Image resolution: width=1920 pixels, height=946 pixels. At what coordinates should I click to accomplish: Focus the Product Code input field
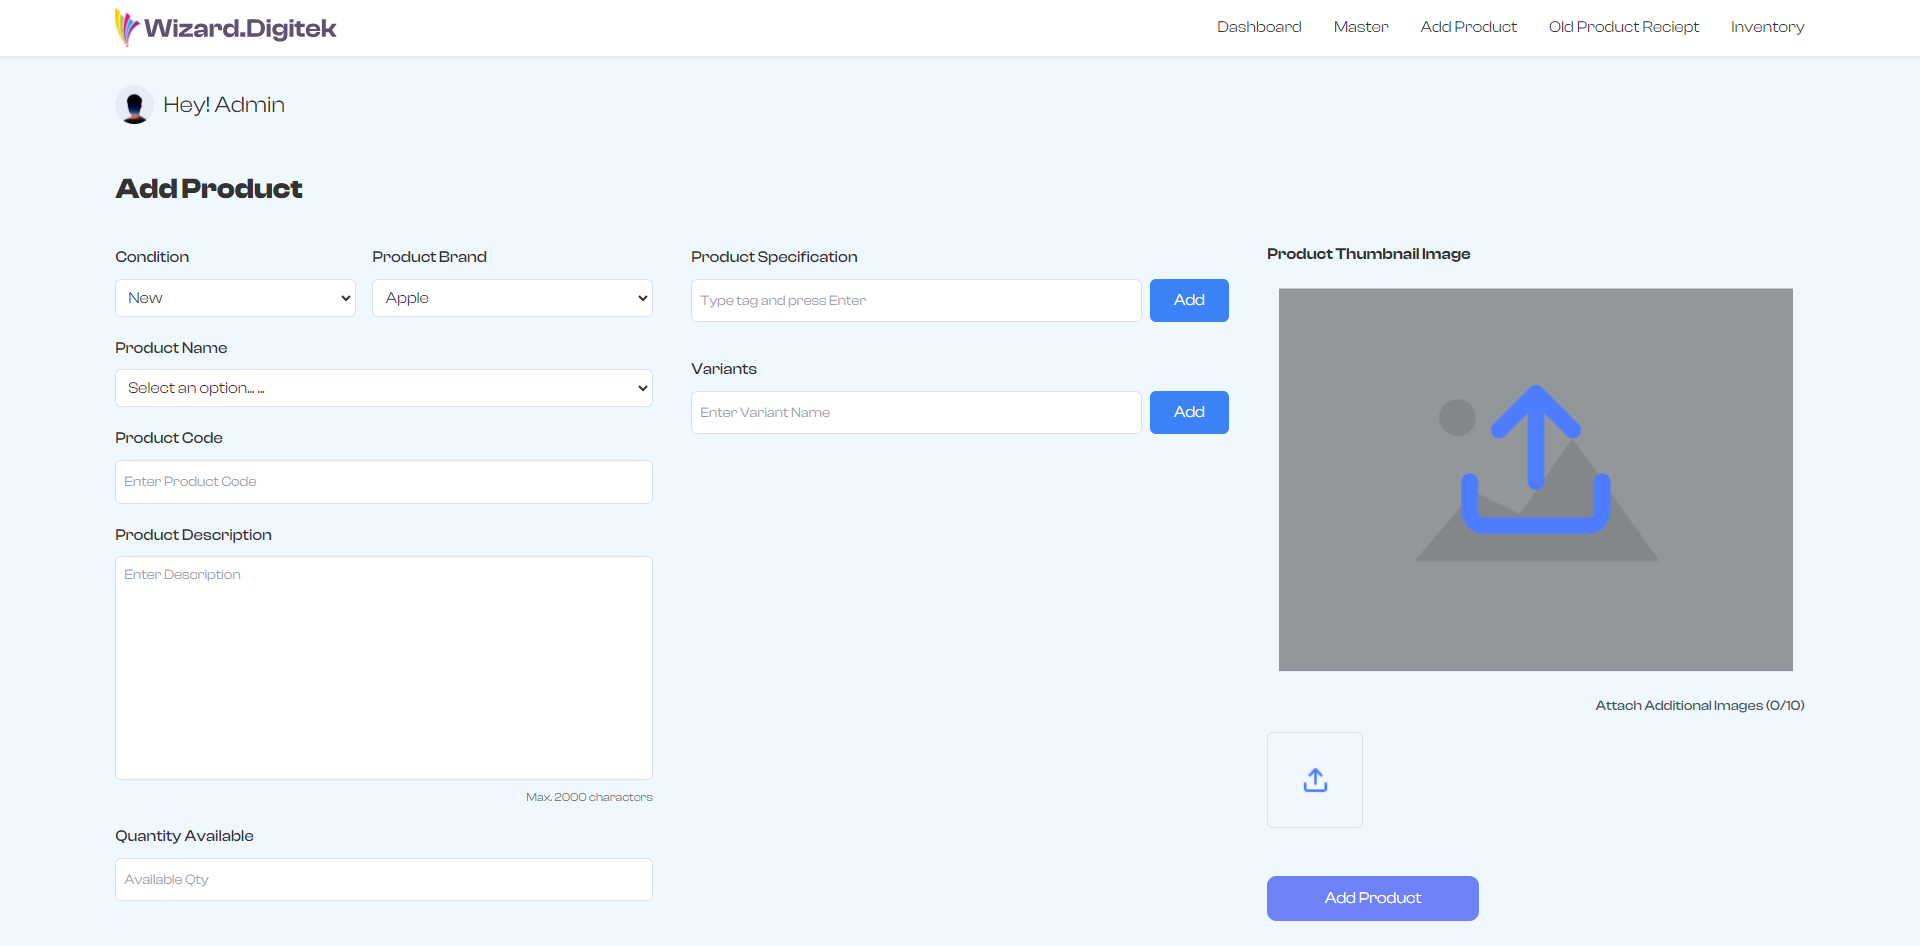click(383, 482)
